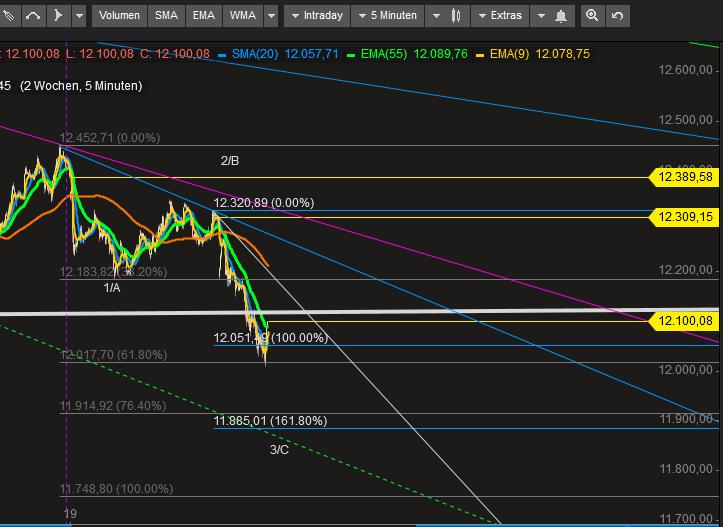Click the yellow 12.100,08 price tag
This screenshot has width=723, height=527.
(x=684, y=321)
